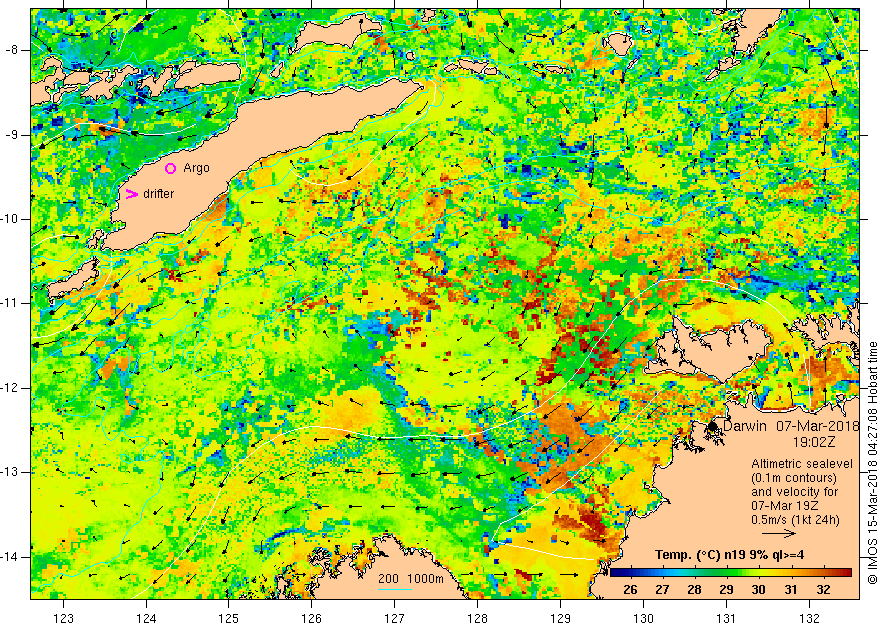Select the 'Argo' legend label
The height and width of the screenshot is (630, 880).
point(196,168)
